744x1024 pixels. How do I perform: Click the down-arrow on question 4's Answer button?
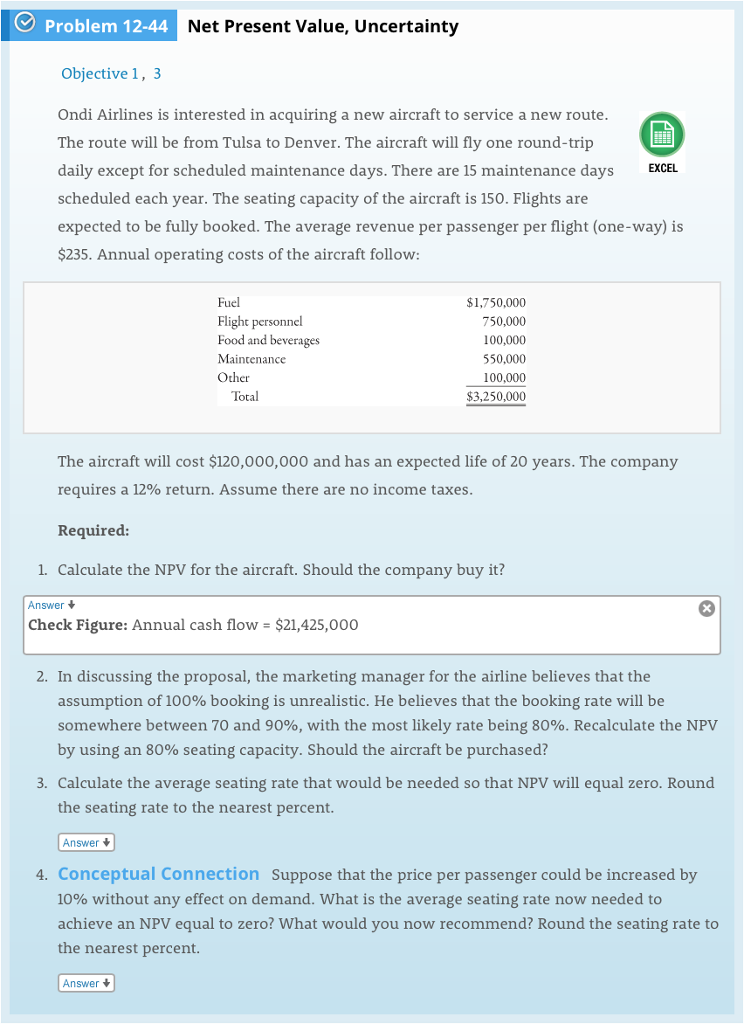[x=105, y=982]
